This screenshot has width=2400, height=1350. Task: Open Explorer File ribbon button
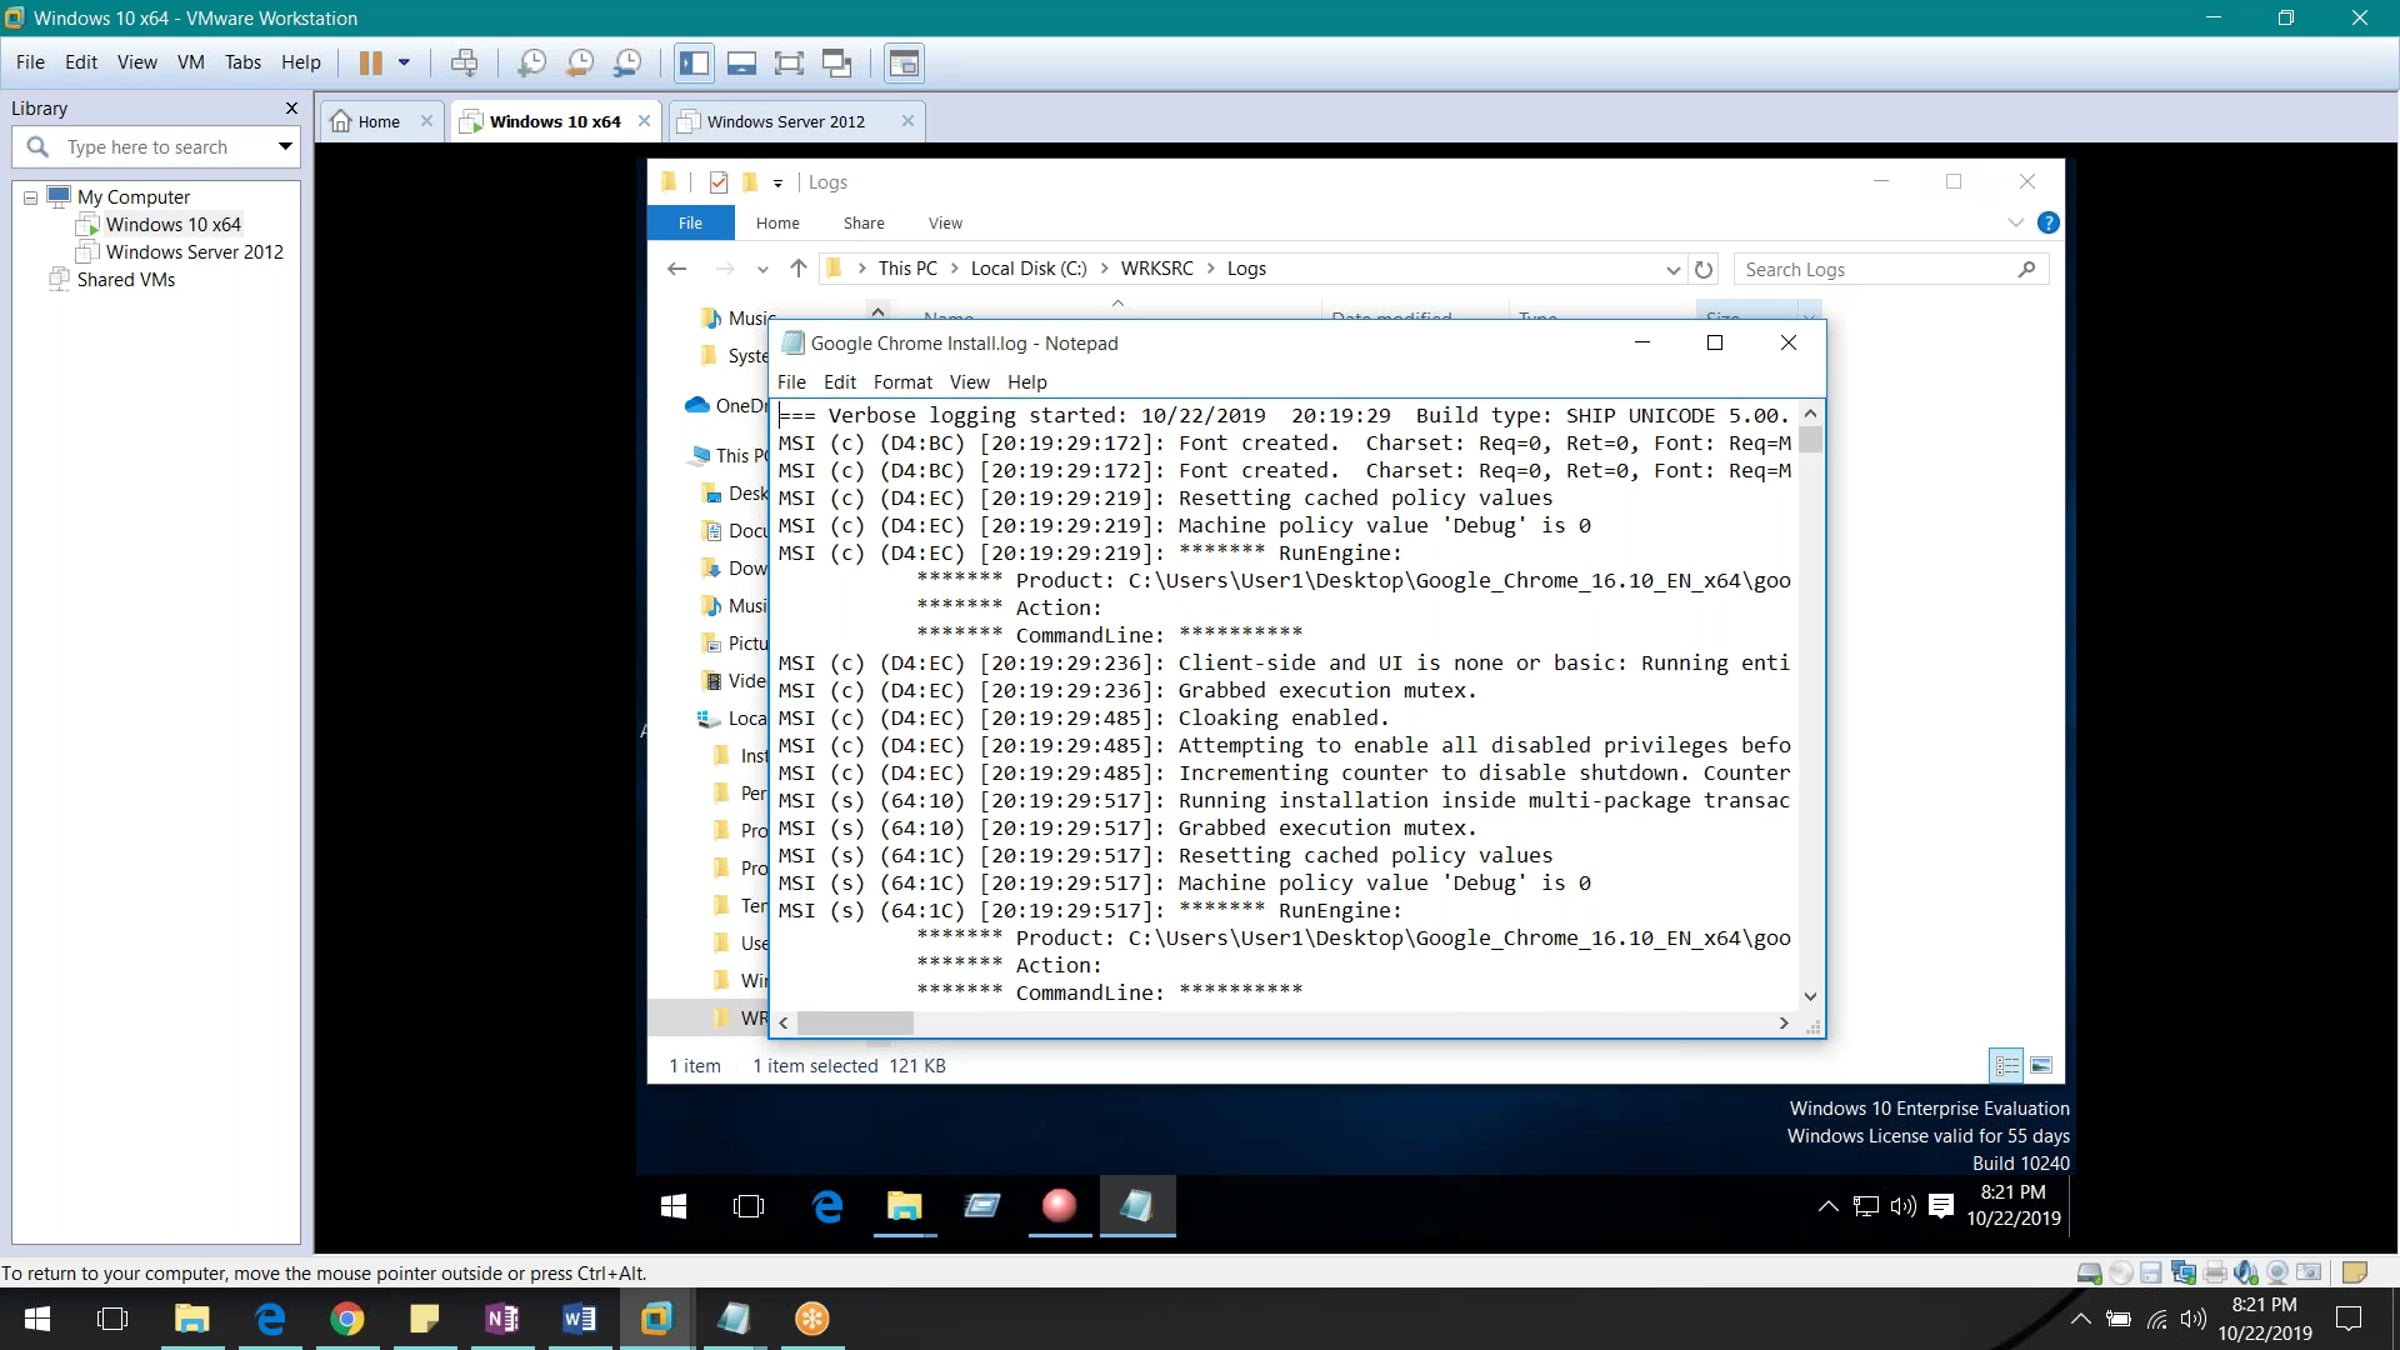(690, 223)
